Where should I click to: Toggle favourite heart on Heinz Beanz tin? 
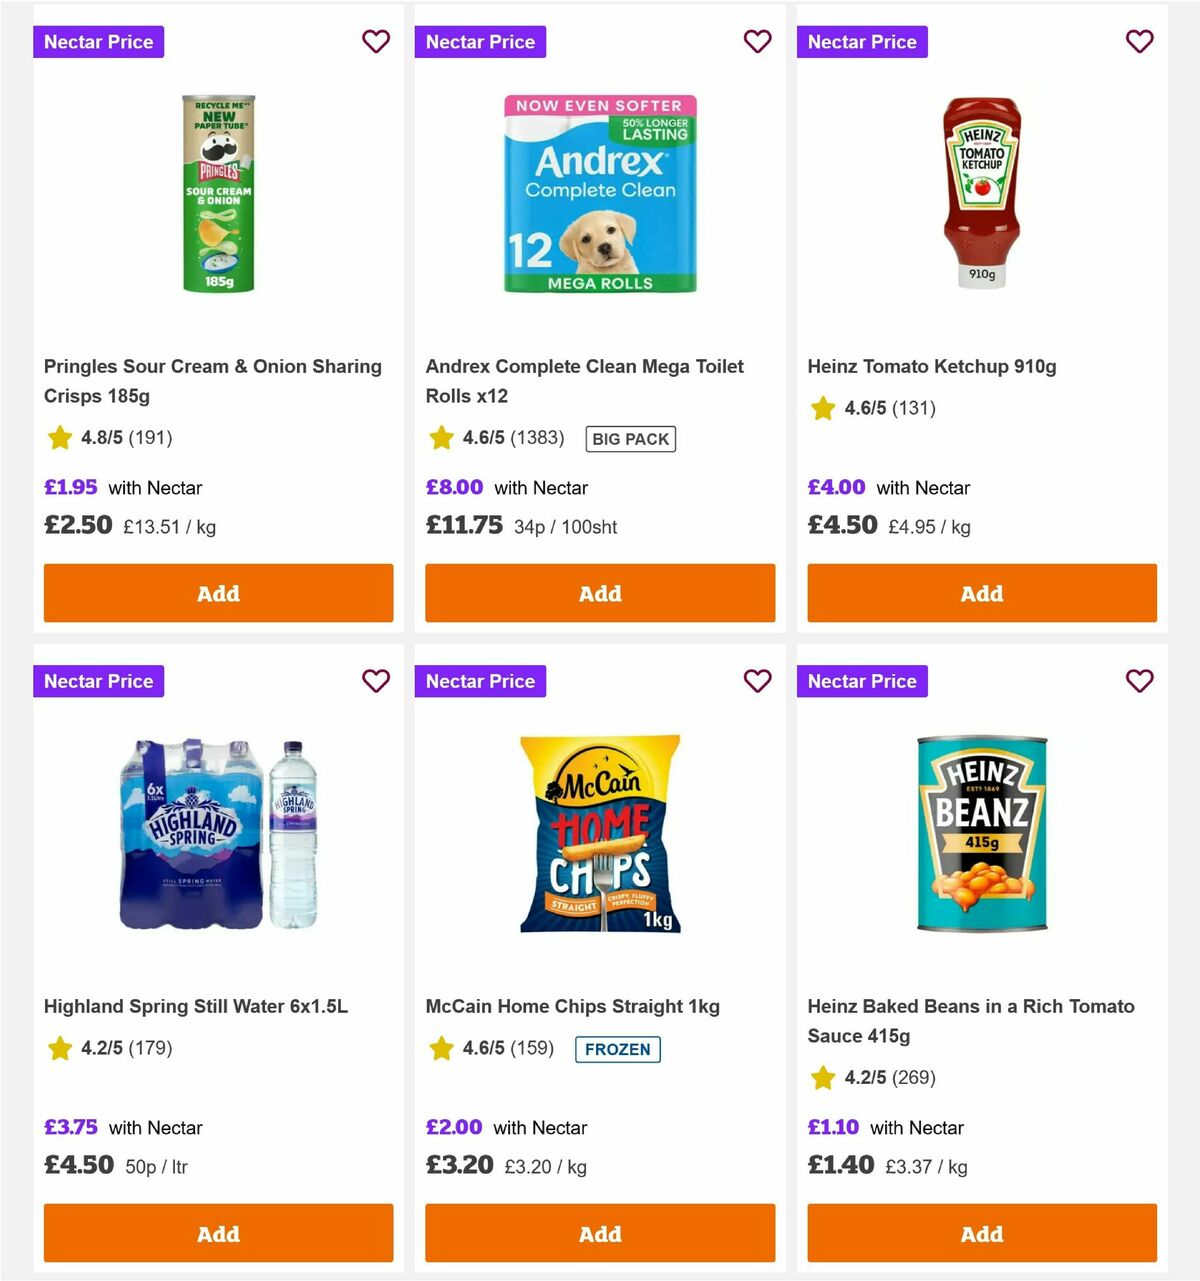(1140, 681)
